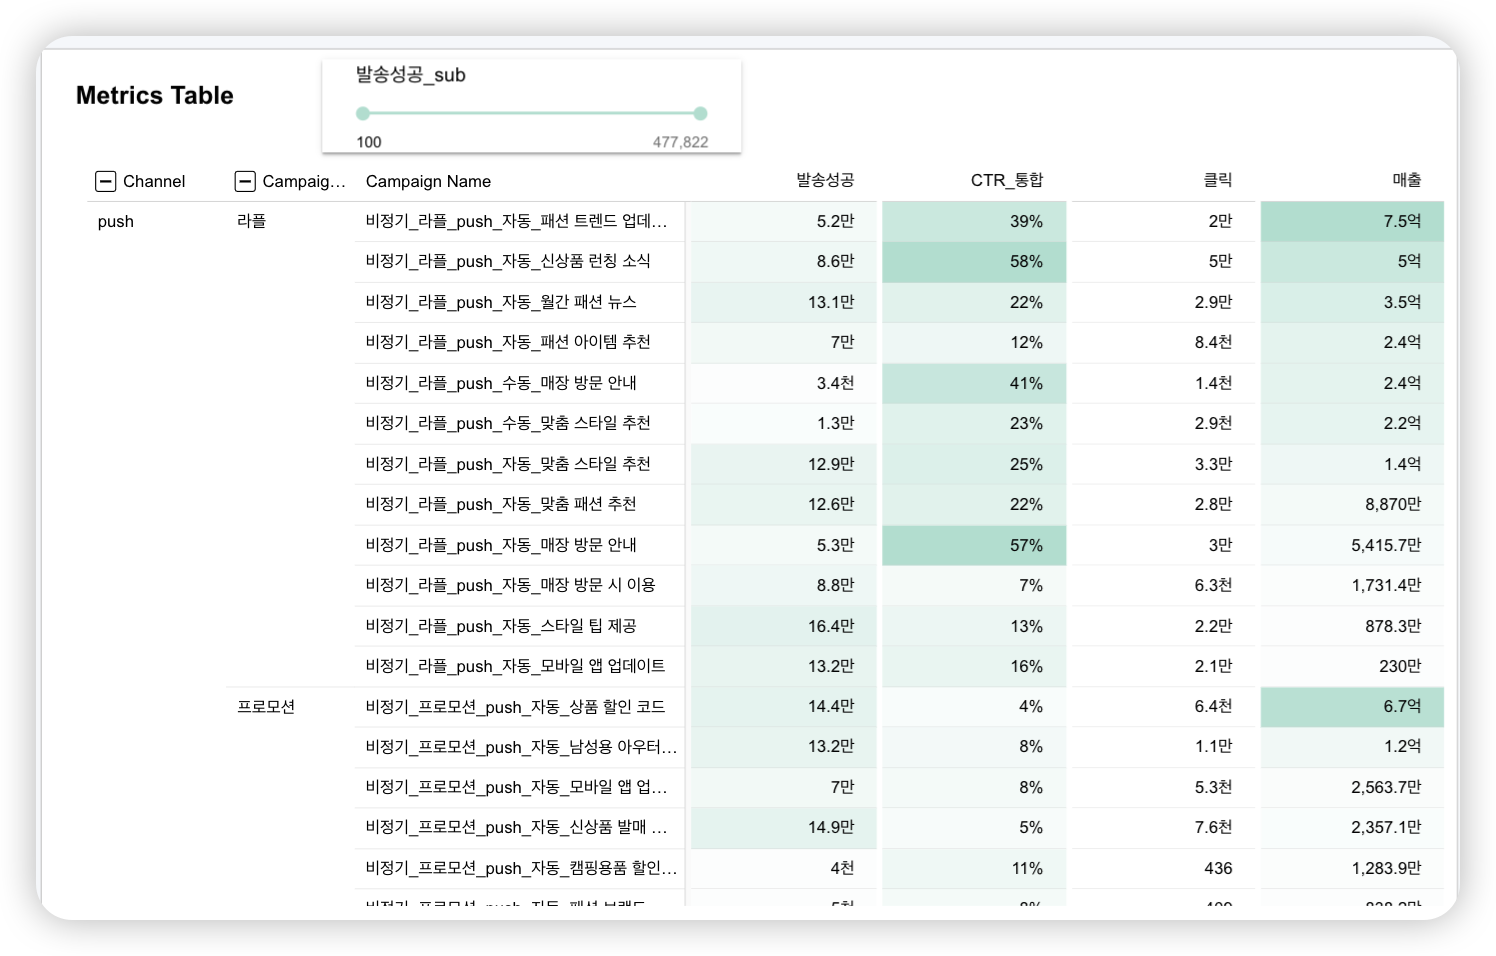Click the 7.5억 revenue cell

(x=1352, y=222)
